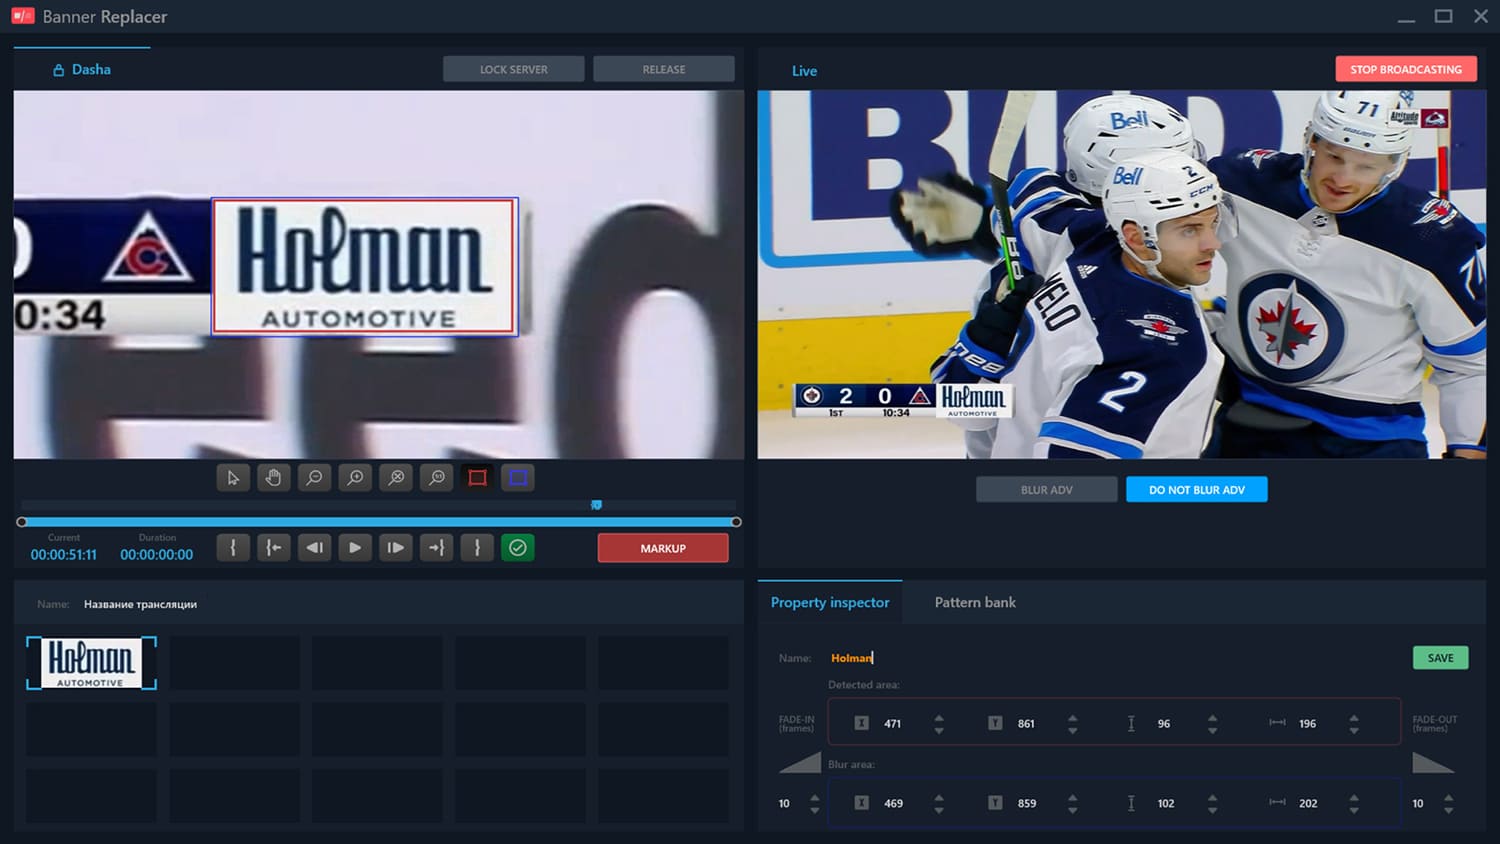Click the zoom out magnifier
The height and width of the screenshot is (844, 1500).
tap(314, 478)
